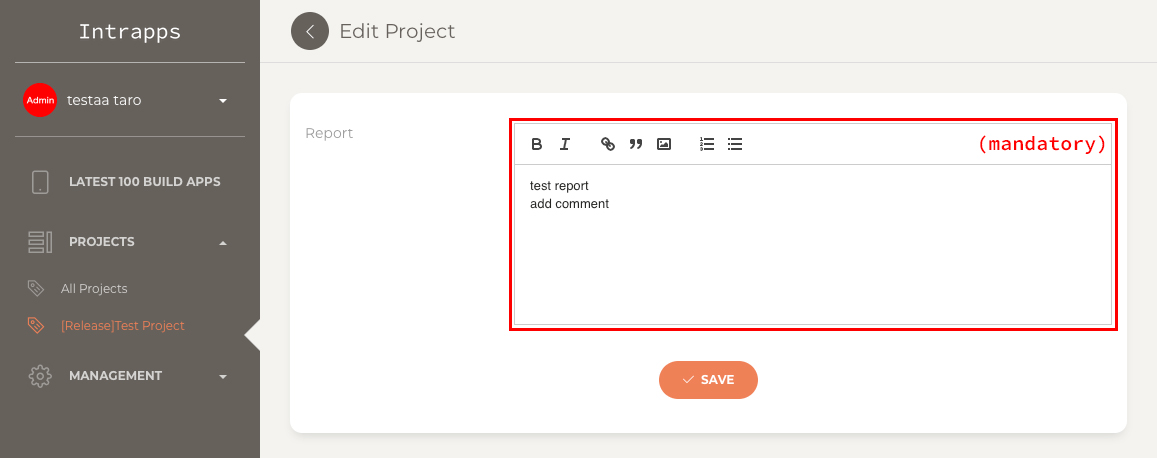
Task: Toggle bold formatting in the report editor
Action: click(536, 145)
